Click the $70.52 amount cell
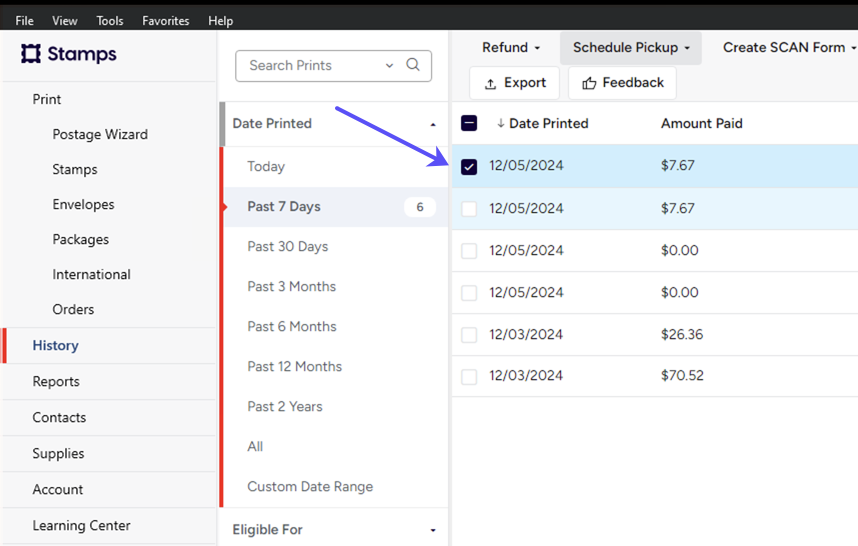 tap(682, 376)
